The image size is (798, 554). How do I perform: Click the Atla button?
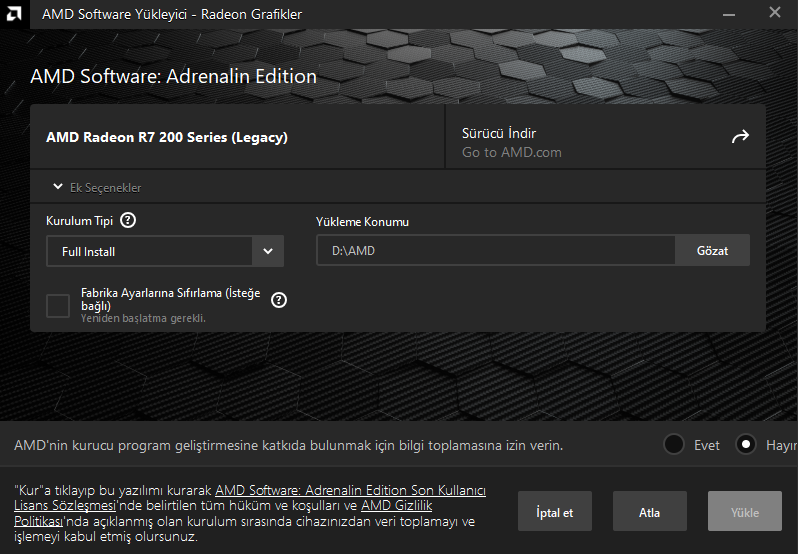[x=649, y=511]
